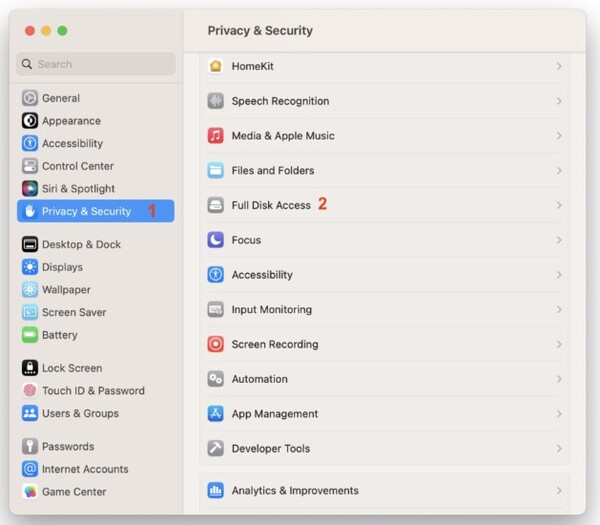Open App Management label text

pyautogui.click(x=275, y=414)
